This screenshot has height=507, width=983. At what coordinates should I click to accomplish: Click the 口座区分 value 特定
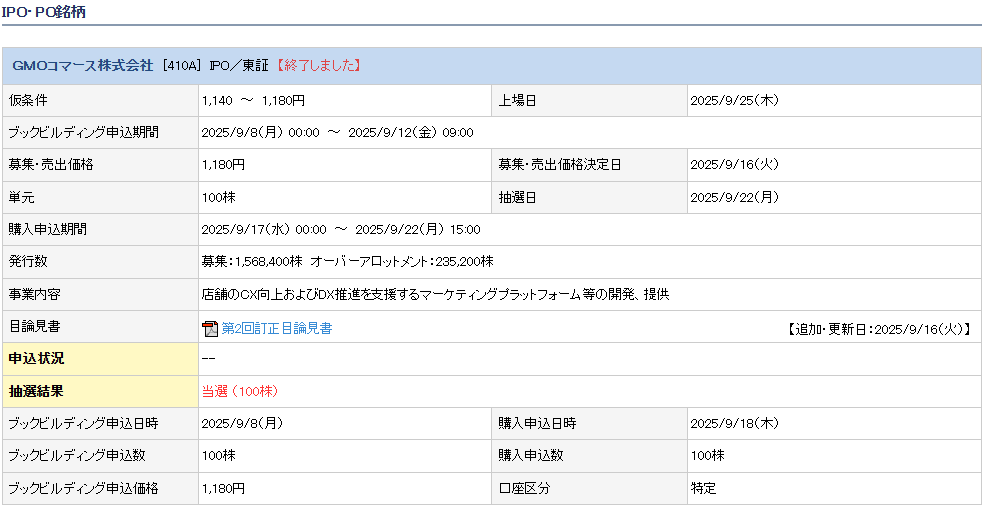click(x=703, y=488)
